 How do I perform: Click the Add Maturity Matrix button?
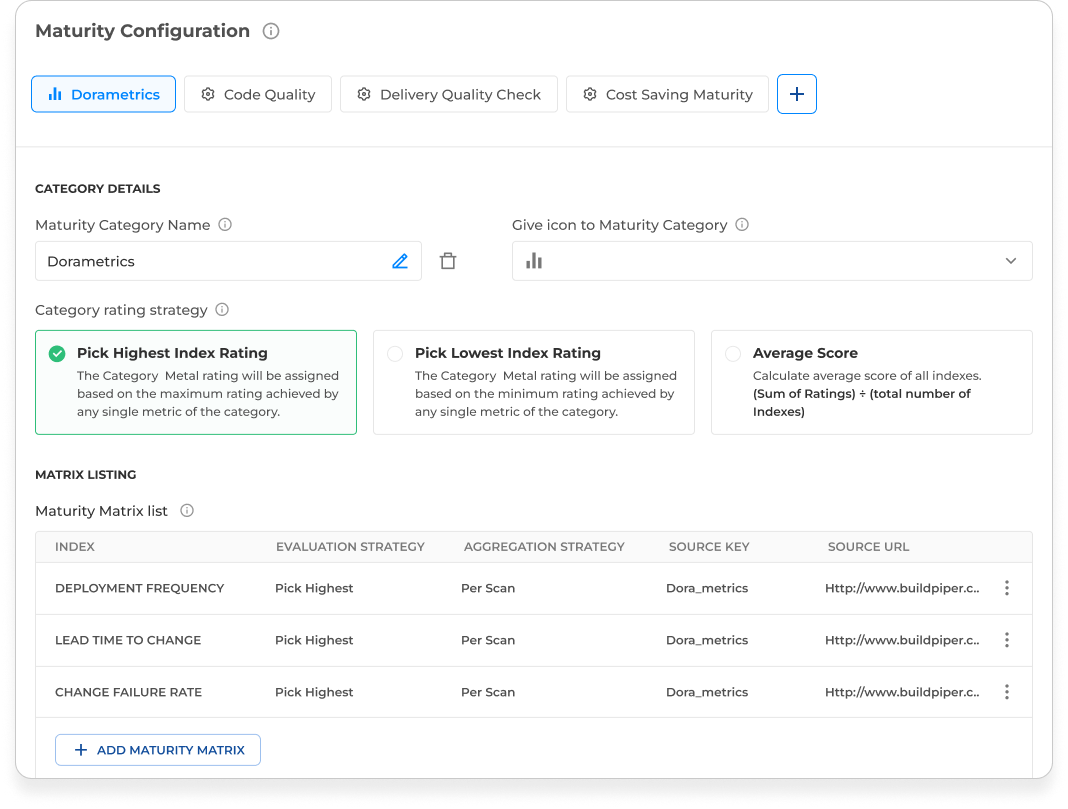pos(158,750)
